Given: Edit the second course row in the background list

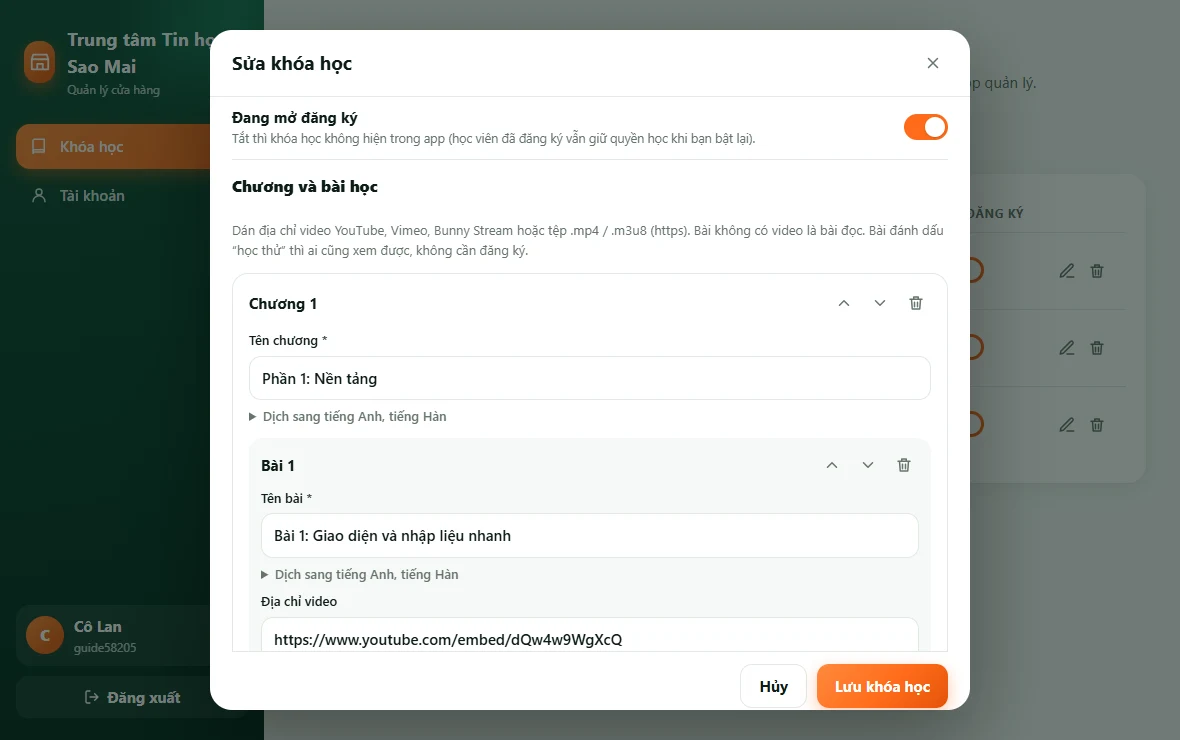Looking at the screenshot, I should 1067,348.
